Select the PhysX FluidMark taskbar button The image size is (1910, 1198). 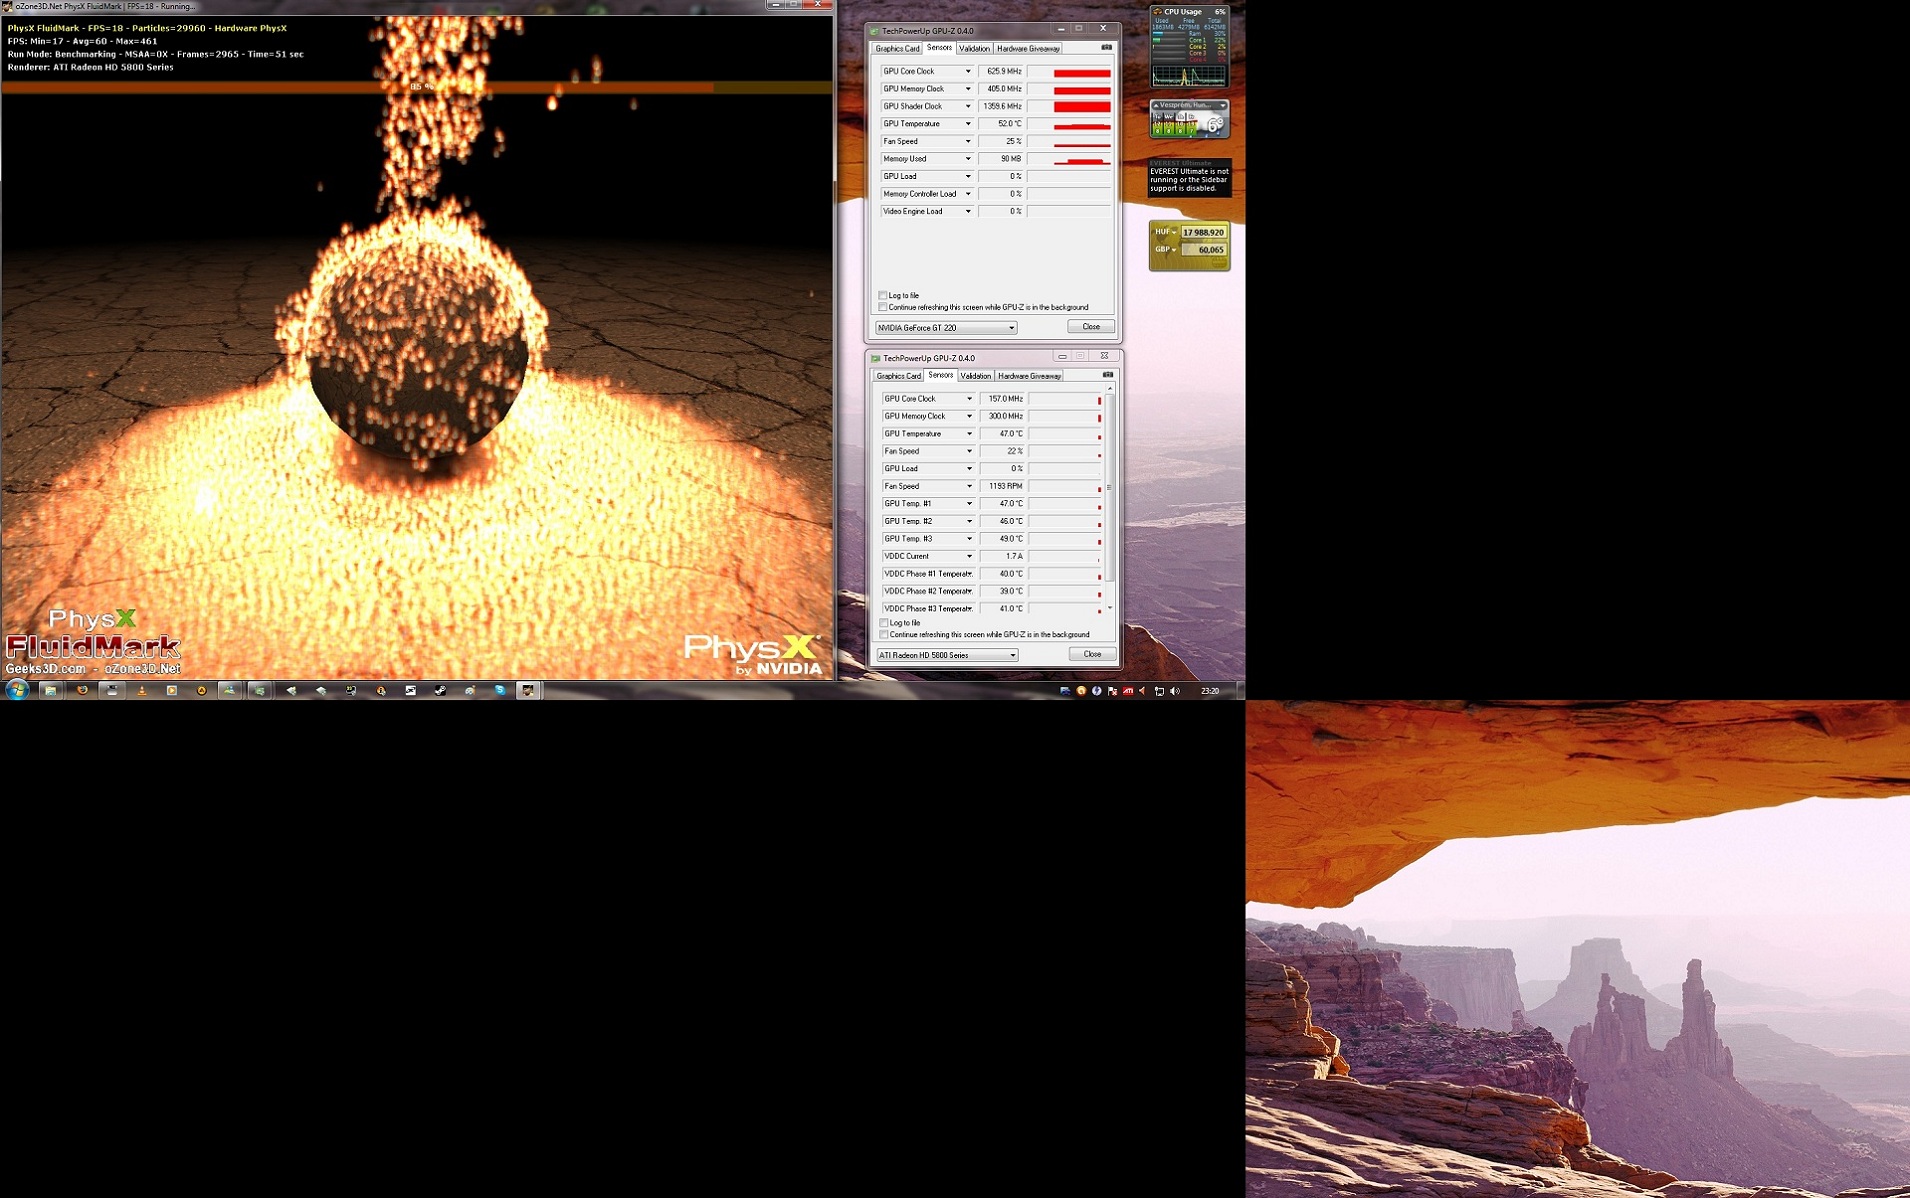click(x=528, y=690)
